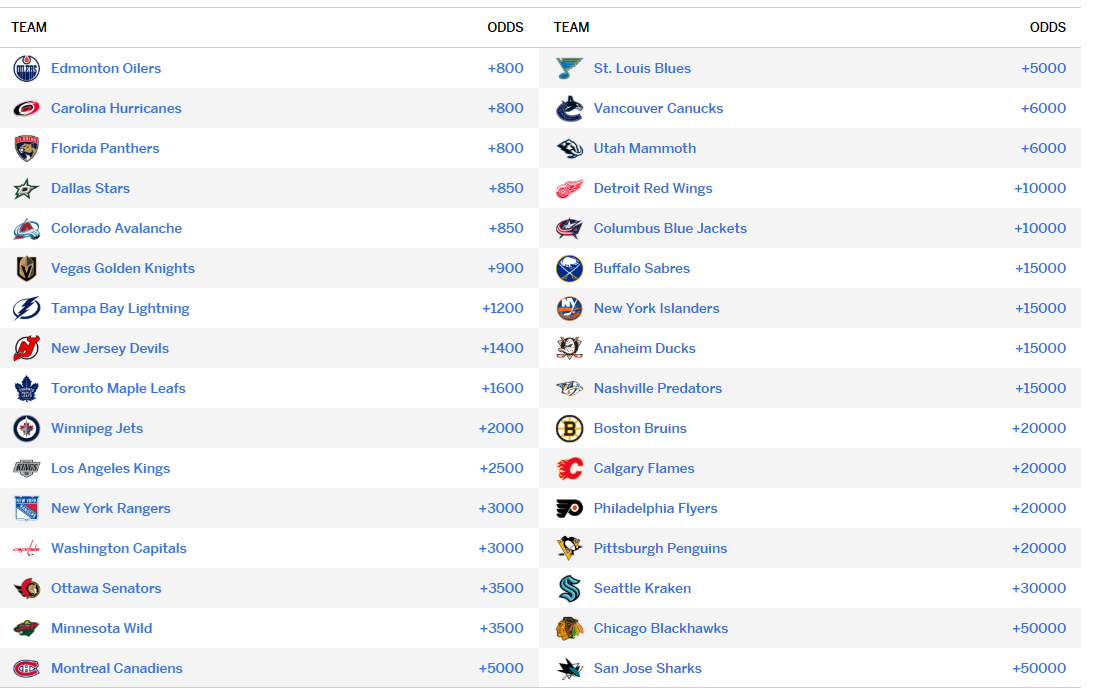The image size is (1093, 697).
Task: Click the Detroit Red Wings logo
Action: [x=570, y=188]
